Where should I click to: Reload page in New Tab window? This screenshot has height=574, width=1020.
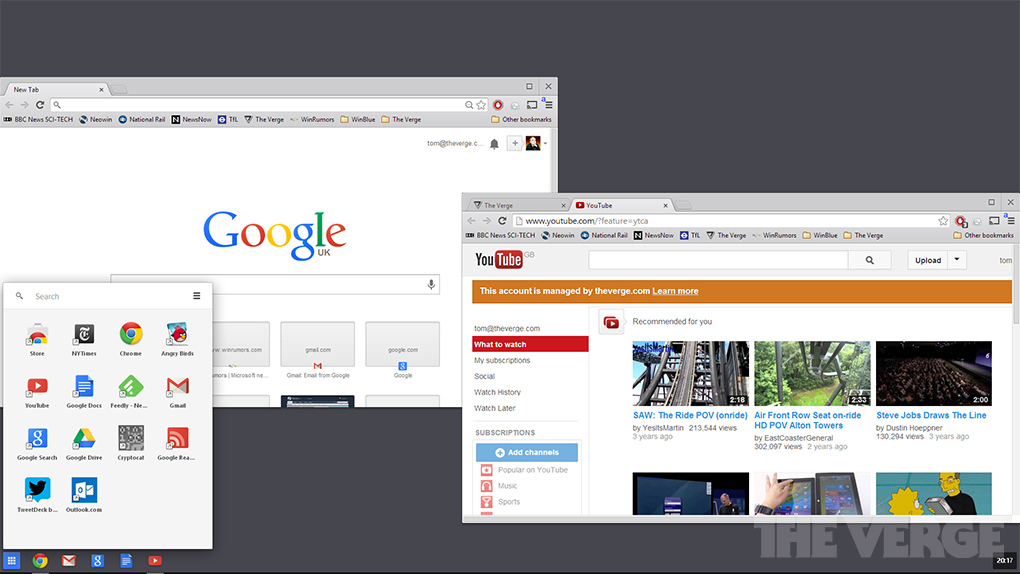coord(40,105)
